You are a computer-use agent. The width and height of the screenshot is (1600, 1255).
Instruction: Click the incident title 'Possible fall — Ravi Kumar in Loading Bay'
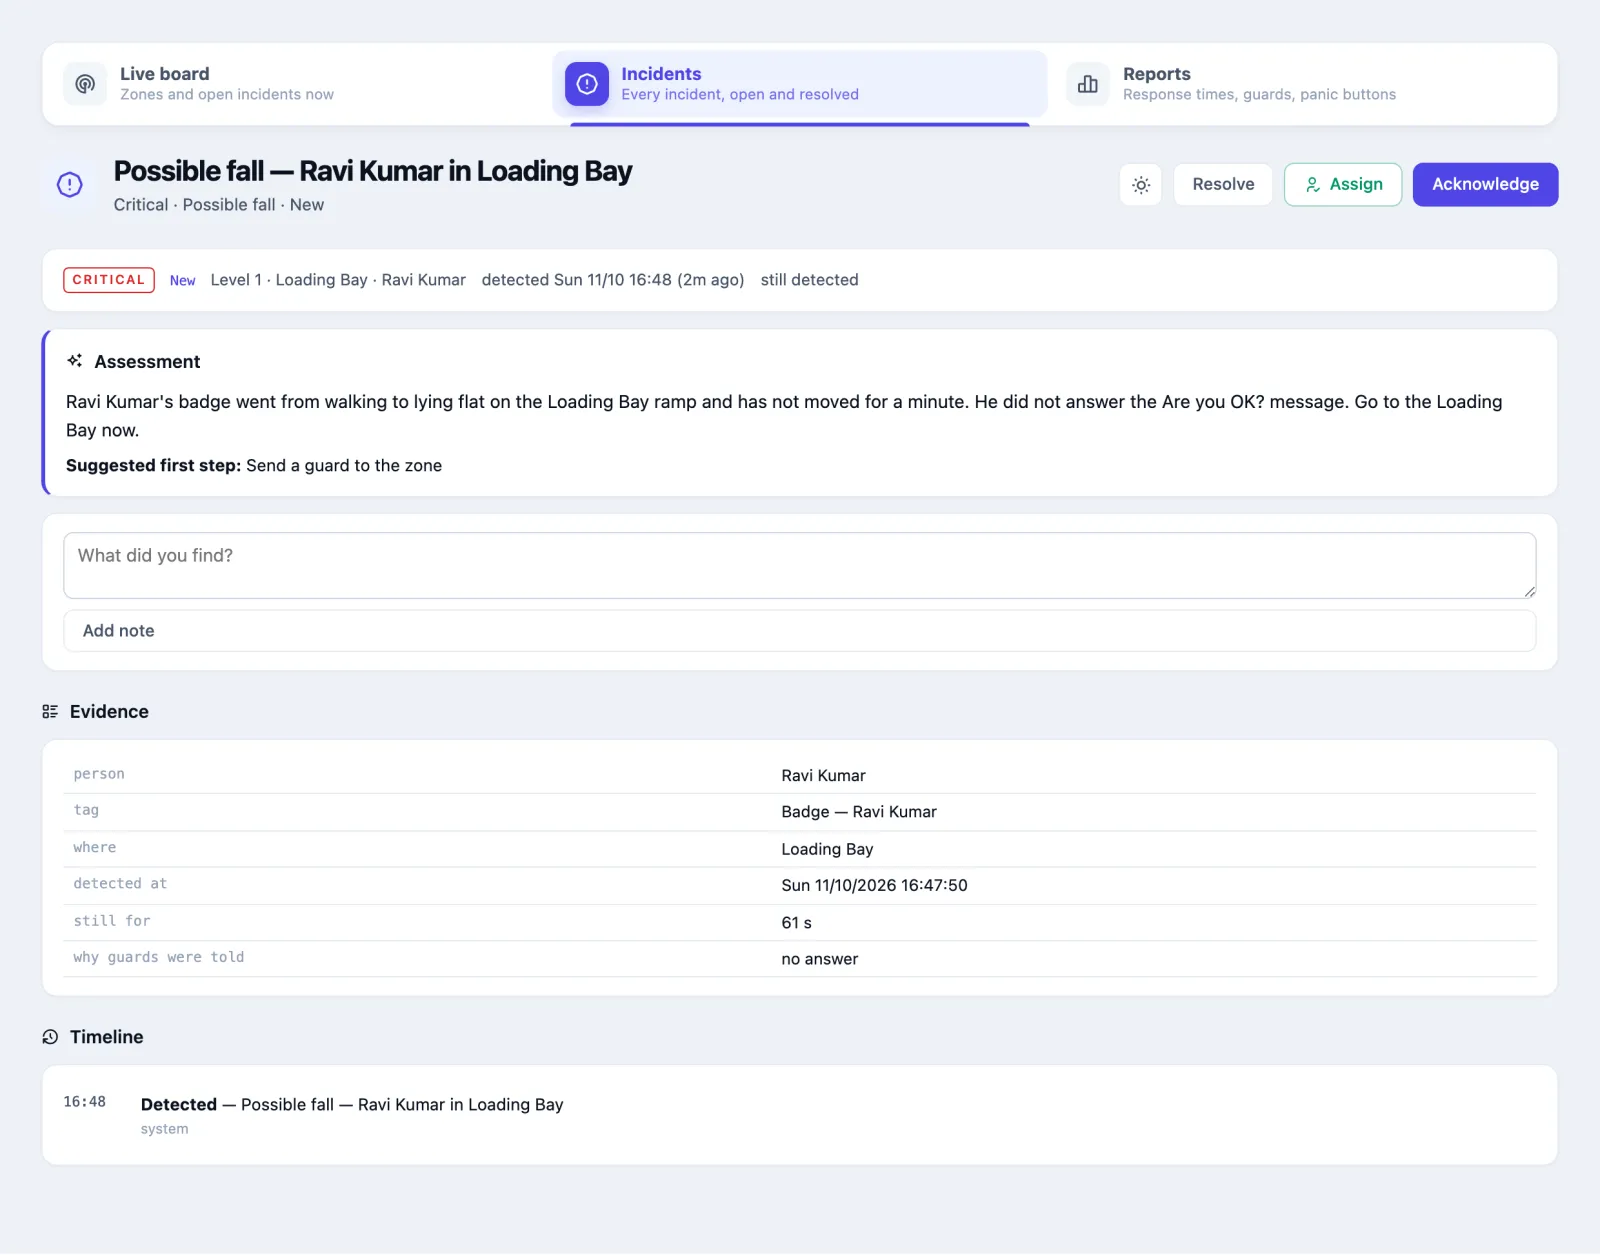373,171
